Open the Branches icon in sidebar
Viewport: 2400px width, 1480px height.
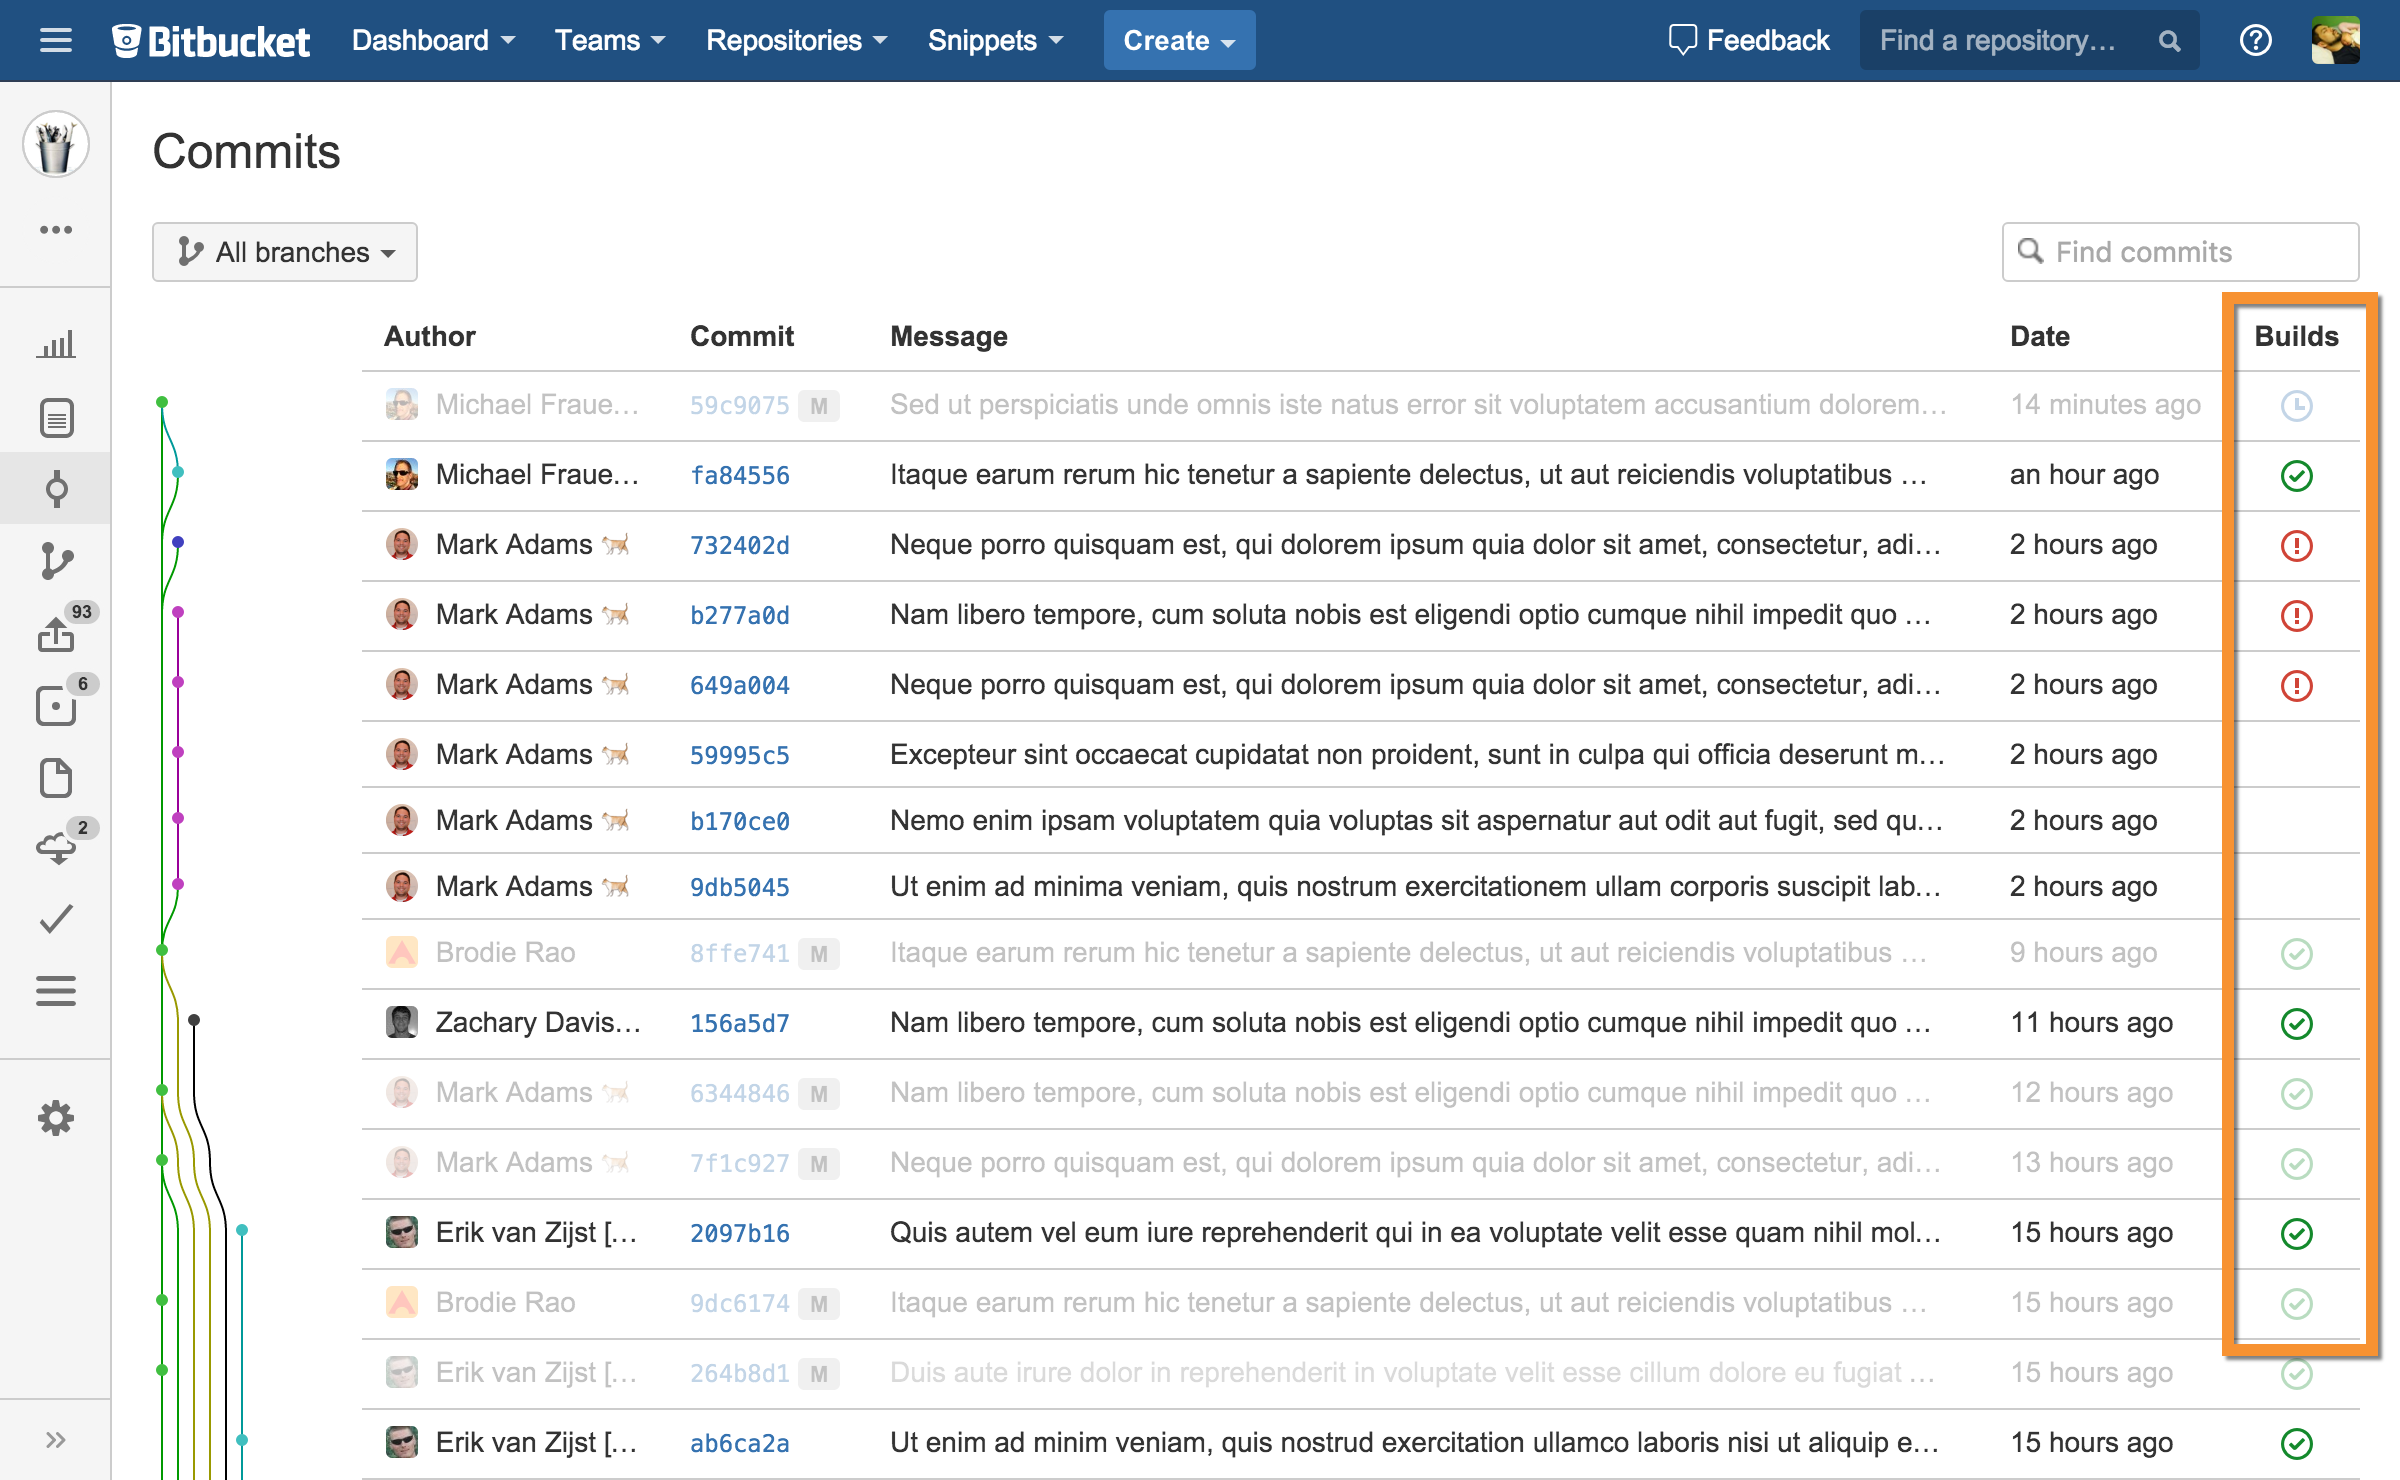56,560
